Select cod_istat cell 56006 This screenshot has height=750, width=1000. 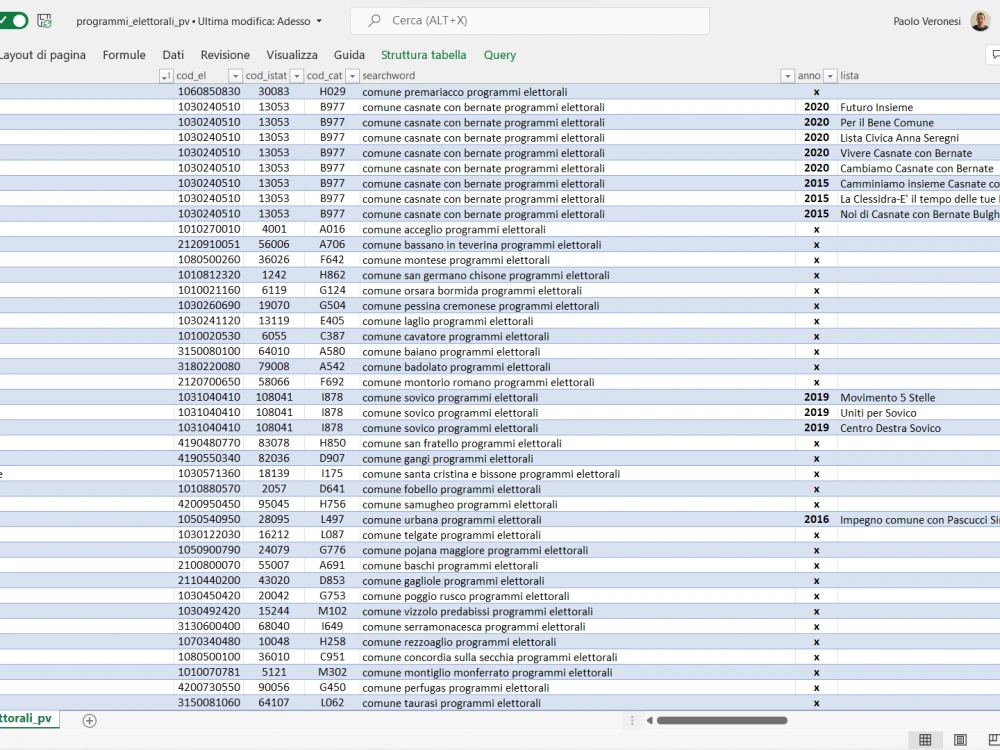[274, 245]
